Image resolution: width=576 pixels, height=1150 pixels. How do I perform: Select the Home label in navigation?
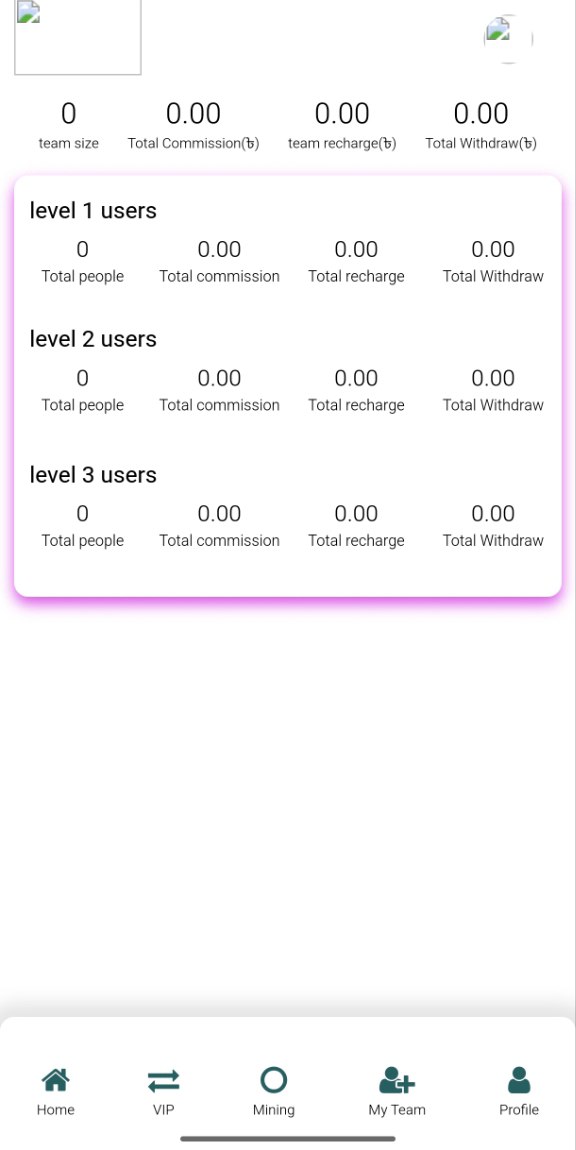pyautogui.click(x=56, y=1110)
